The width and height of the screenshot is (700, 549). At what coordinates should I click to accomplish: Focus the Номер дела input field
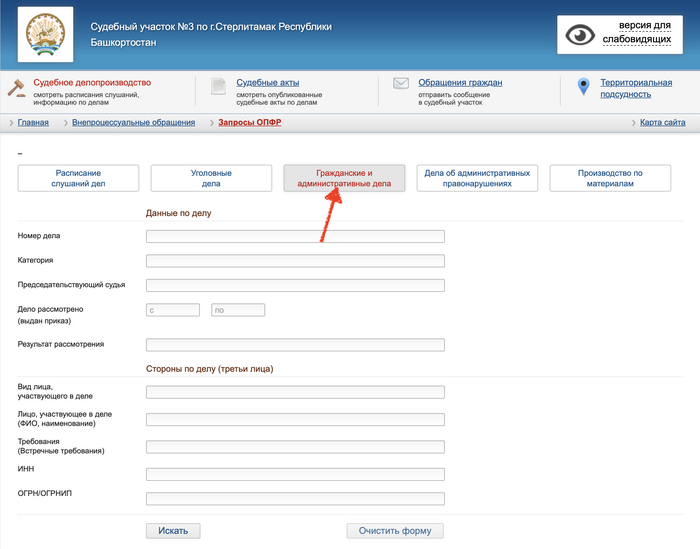pos(295,236)
